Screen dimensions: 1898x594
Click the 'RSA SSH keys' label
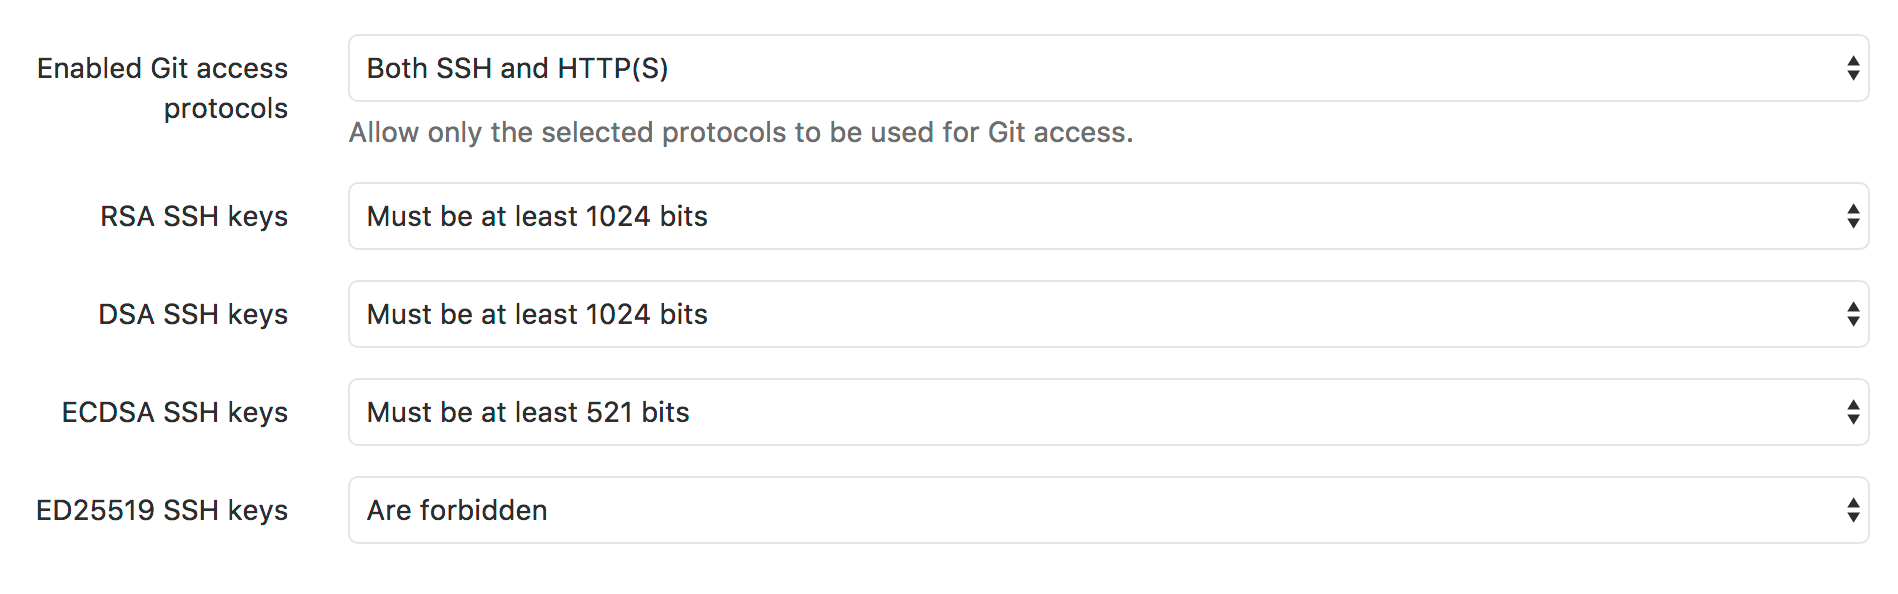click(x=194, y=216)
